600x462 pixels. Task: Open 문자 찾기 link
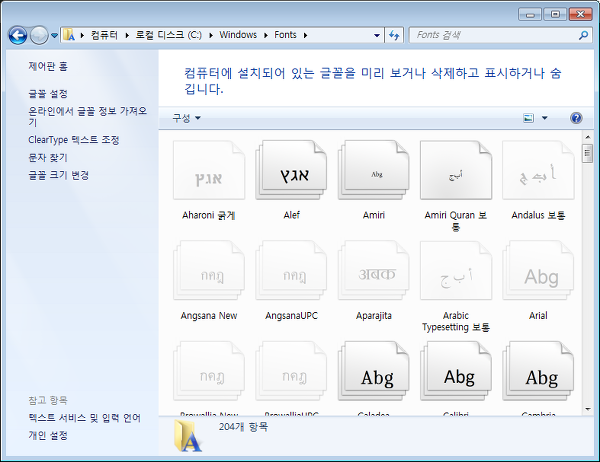[x=48, y=157]
